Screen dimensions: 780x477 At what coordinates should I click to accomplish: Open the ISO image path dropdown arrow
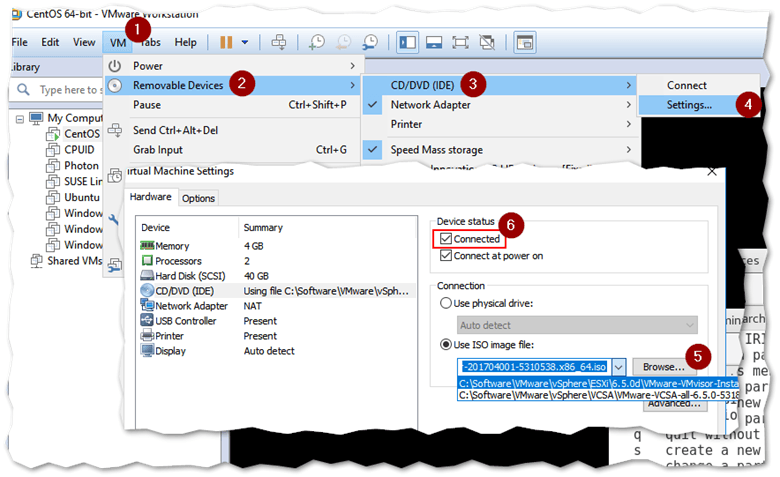tap(618, 367)
